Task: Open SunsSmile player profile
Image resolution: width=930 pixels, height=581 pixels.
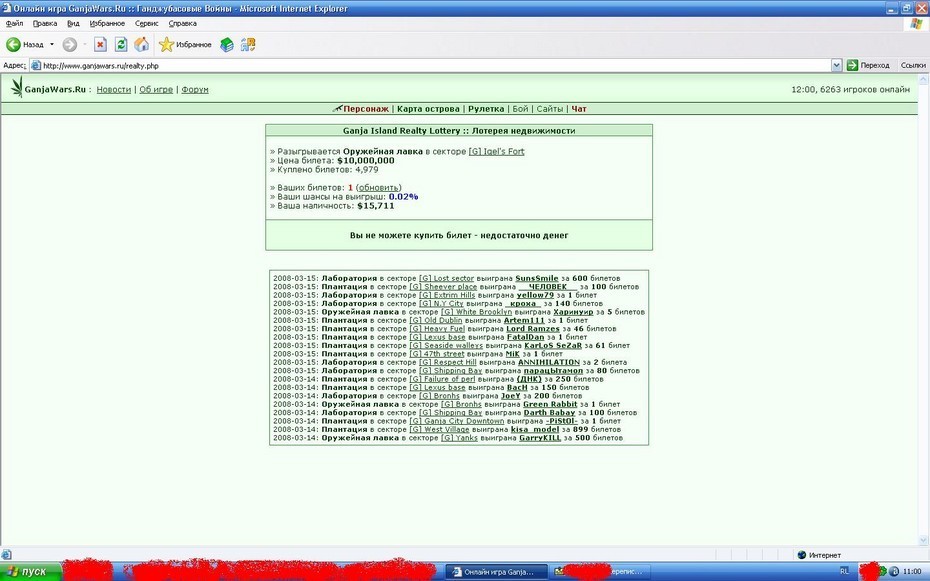Action: [x=537, y=278]
